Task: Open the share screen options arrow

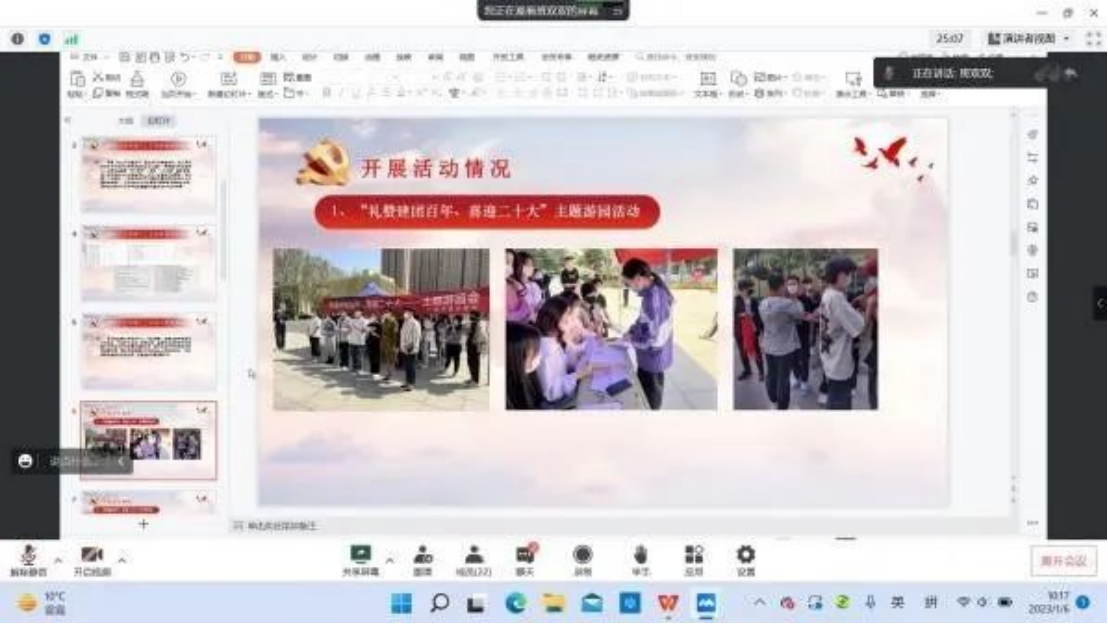Action: pyautogui.click(x=389, y=559)
